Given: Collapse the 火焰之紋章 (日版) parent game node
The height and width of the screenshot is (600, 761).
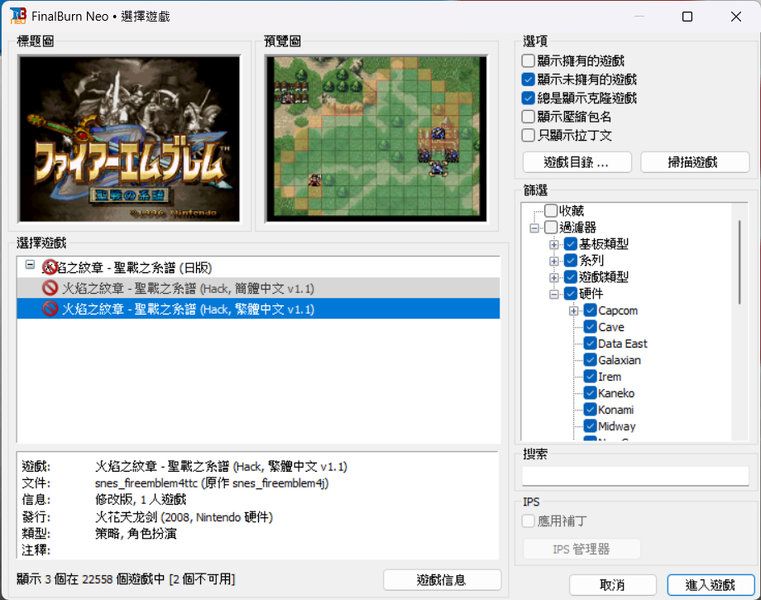Looking at the screenshot, I should (x=30, y=265).
